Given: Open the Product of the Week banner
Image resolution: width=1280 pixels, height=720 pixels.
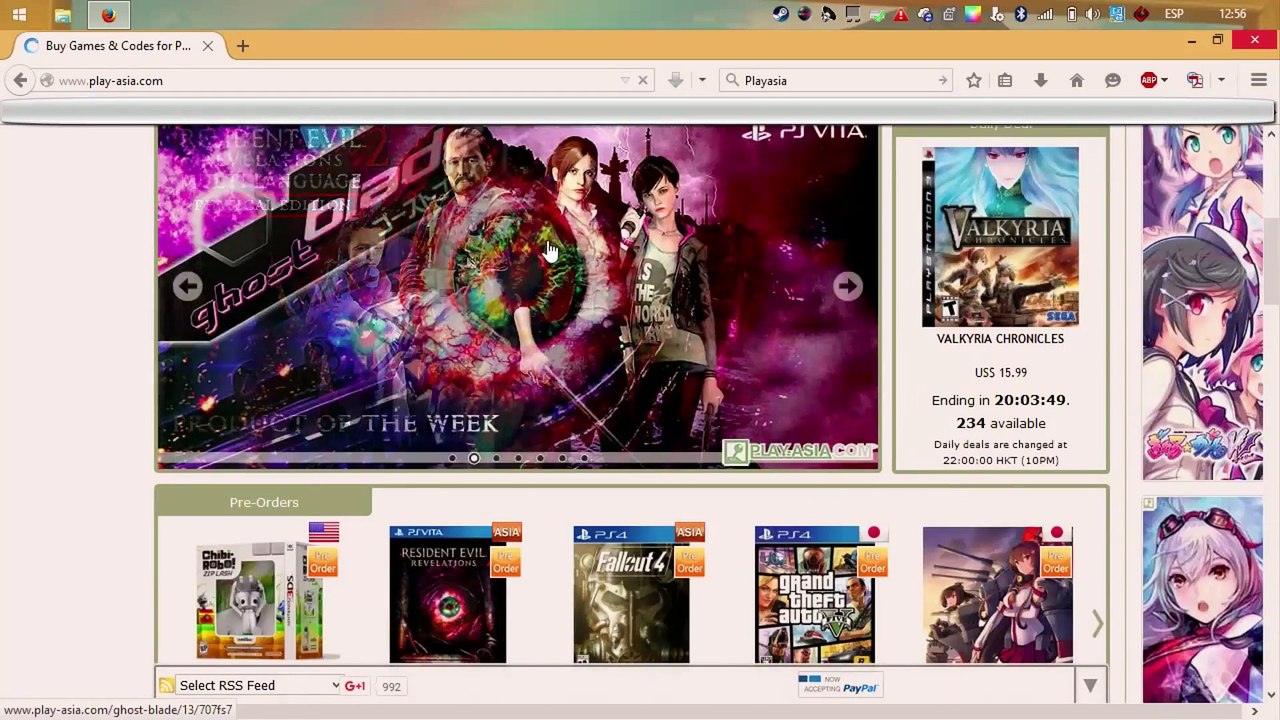Looking at the screenshot, I should tap(518, 297).
